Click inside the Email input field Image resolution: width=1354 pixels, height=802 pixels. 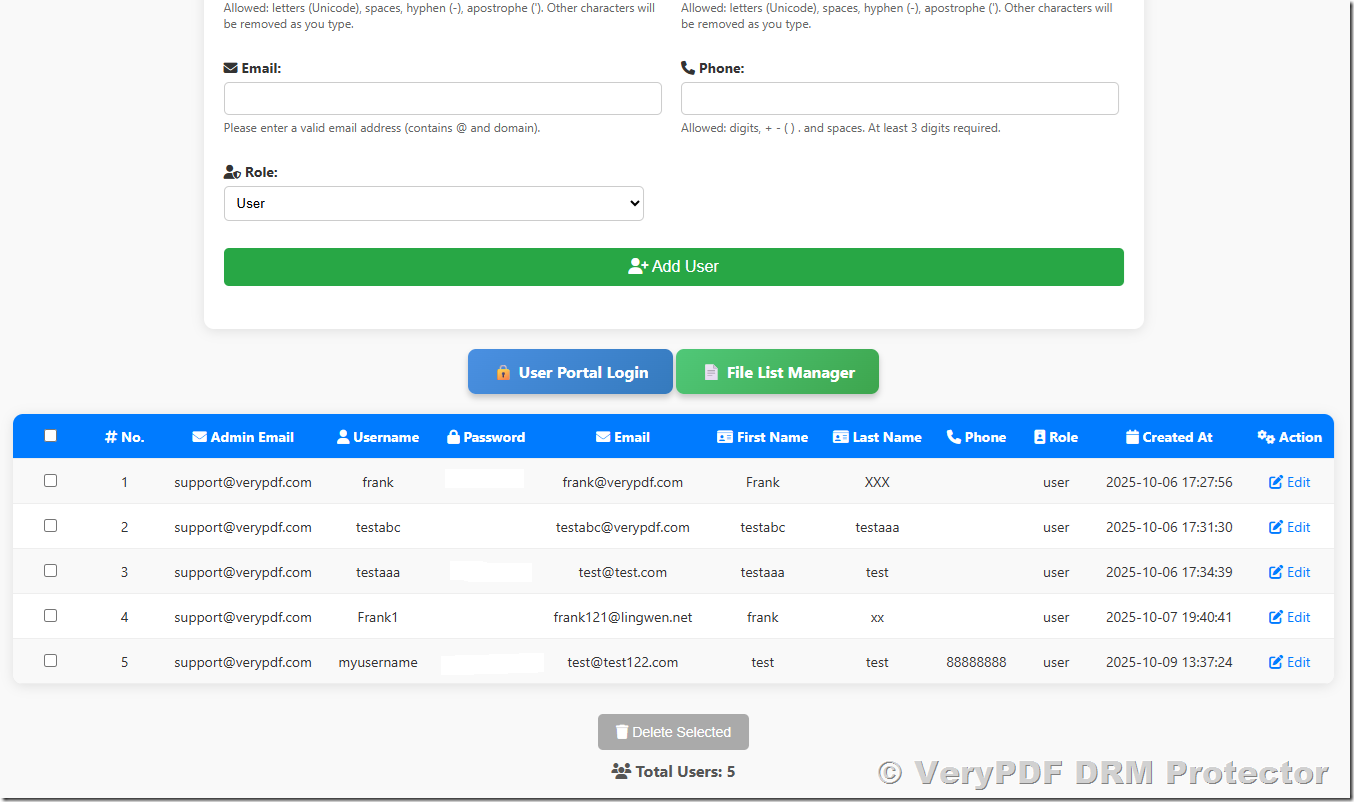pyautogui.click(x=443, y=98)
